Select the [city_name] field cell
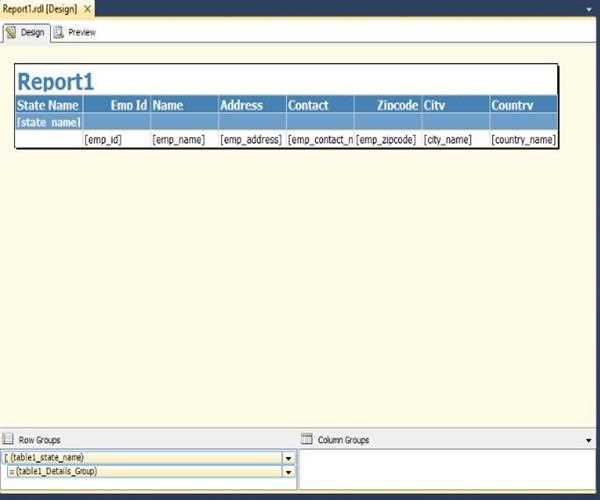Screen dimensions: 600x500 point(455,140)
